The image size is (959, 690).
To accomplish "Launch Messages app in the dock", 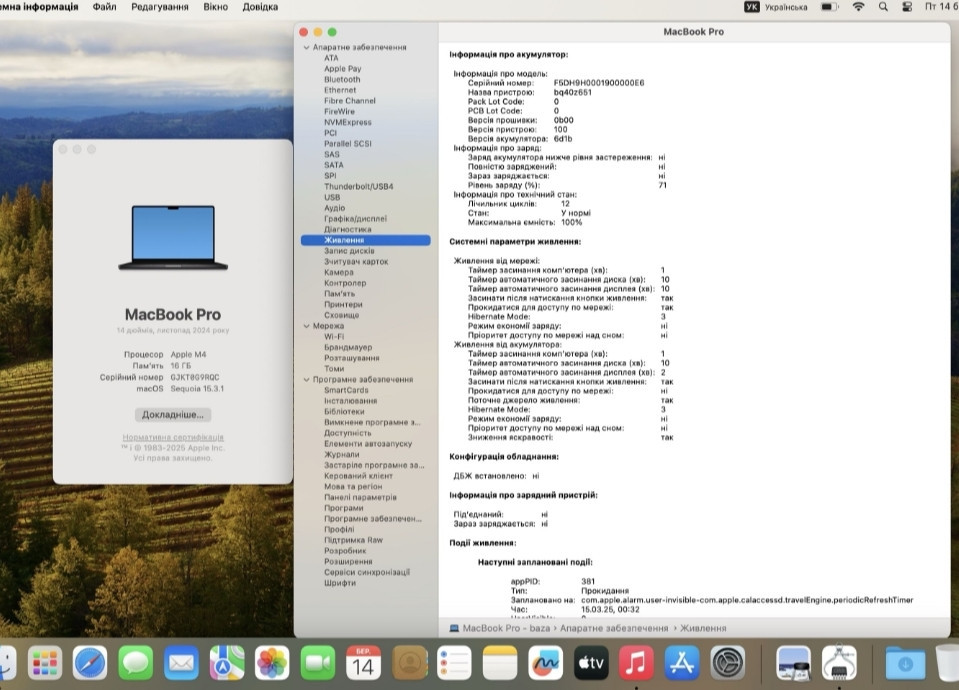I will click(x=135, y=662).
